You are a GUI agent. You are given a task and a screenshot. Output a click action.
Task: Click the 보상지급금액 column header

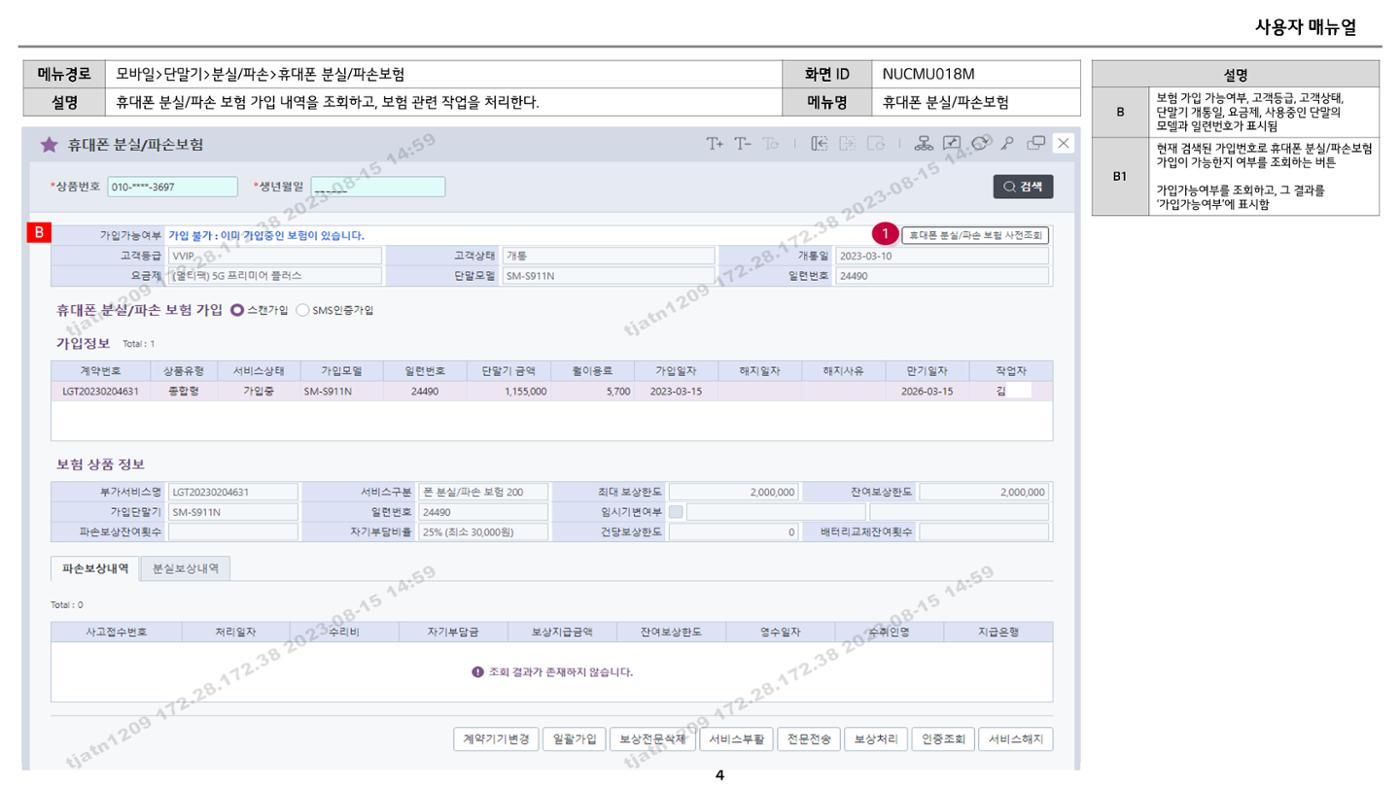[563, 631]
